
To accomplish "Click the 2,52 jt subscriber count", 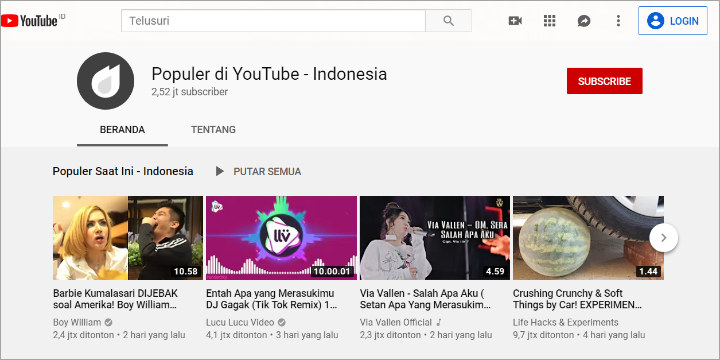I will [190, 92].
